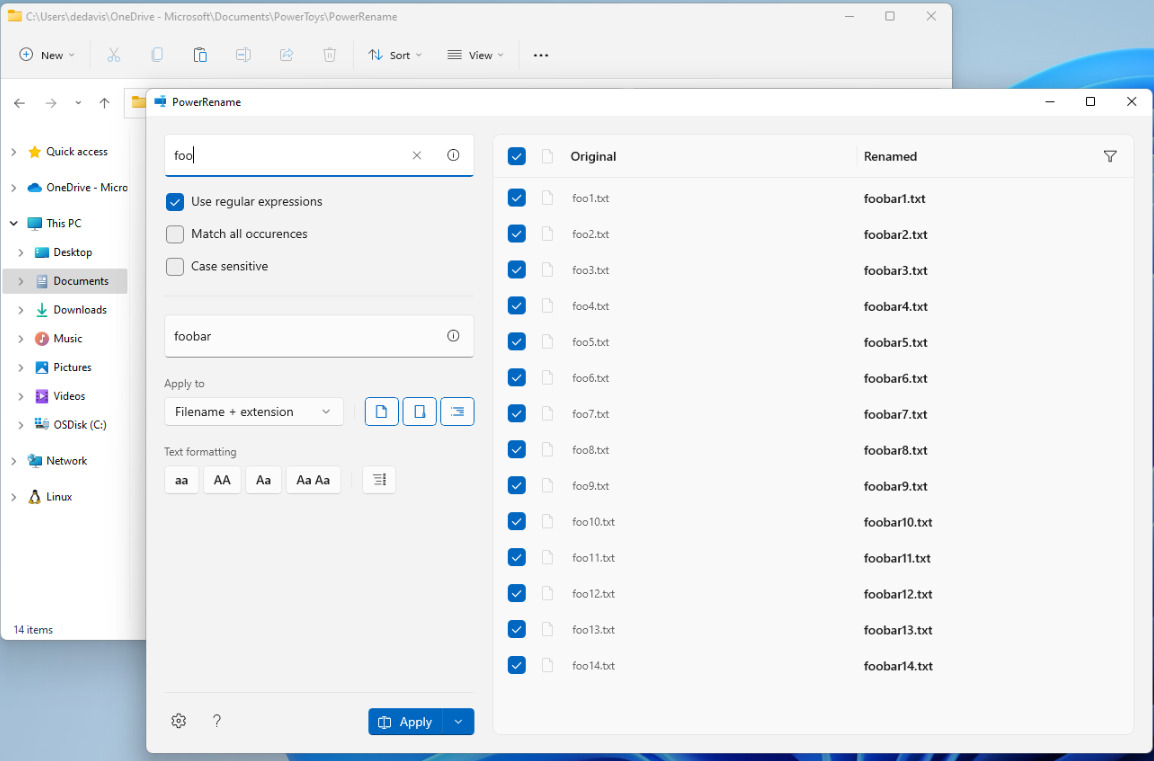Open PowerRename settings gear icon
The image size is (1154, 761).
coord(179,721)
